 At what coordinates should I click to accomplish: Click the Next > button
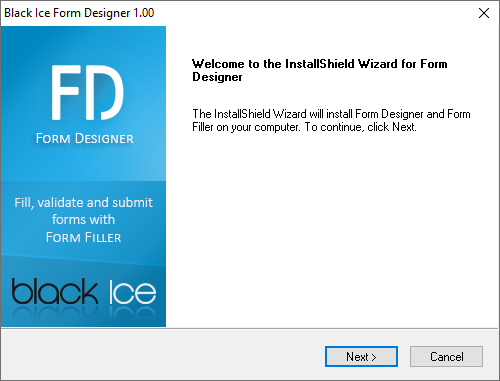click(x=361, y=356)
